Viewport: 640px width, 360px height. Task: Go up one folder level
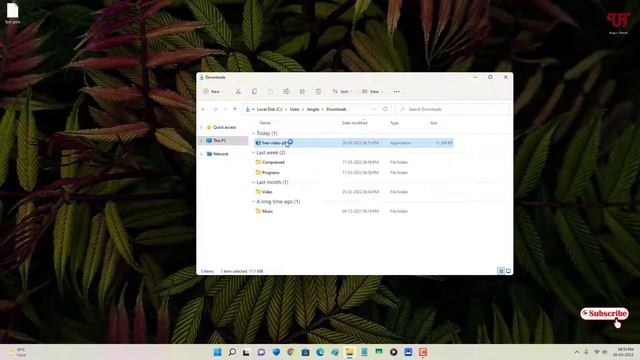[x=235, y=109]
